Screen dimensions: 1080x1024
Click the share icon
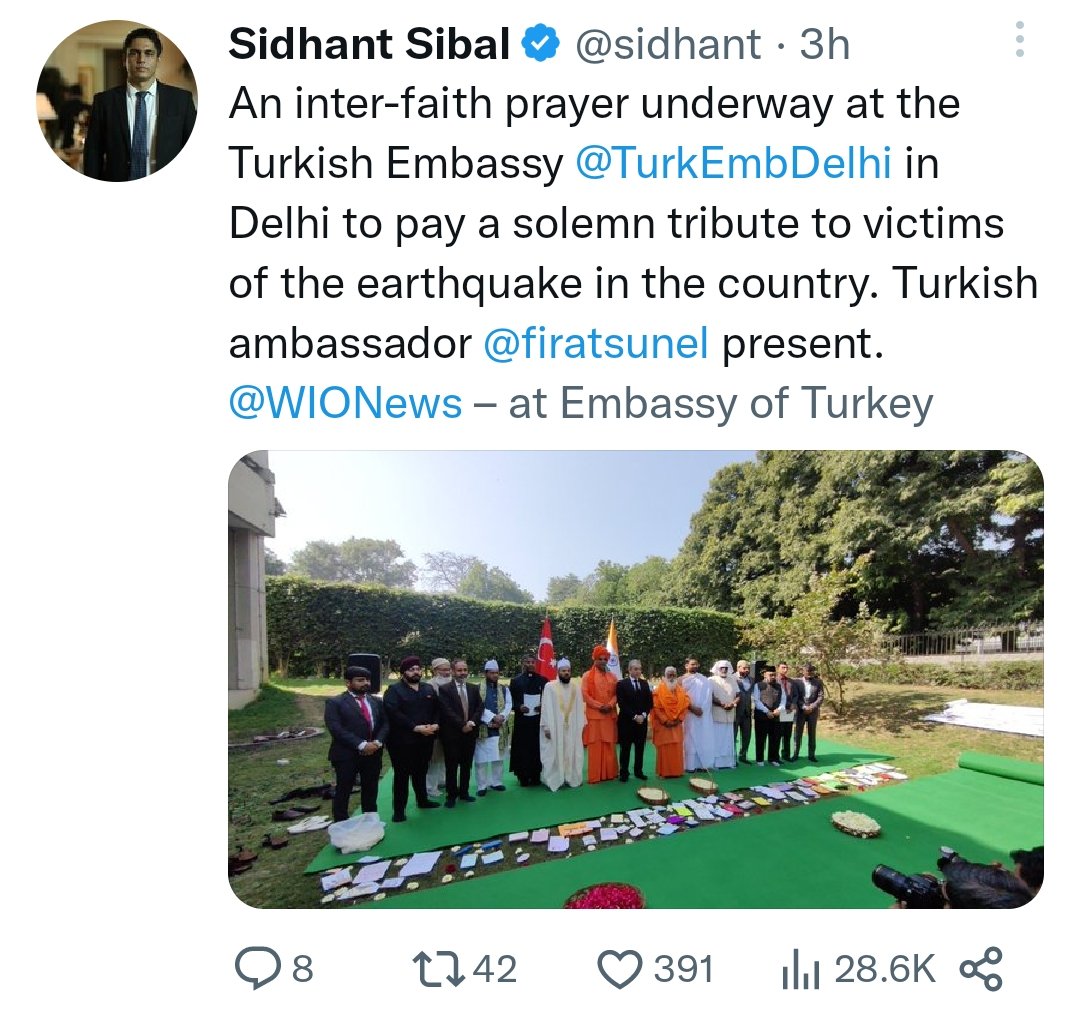tap(980, 968)
